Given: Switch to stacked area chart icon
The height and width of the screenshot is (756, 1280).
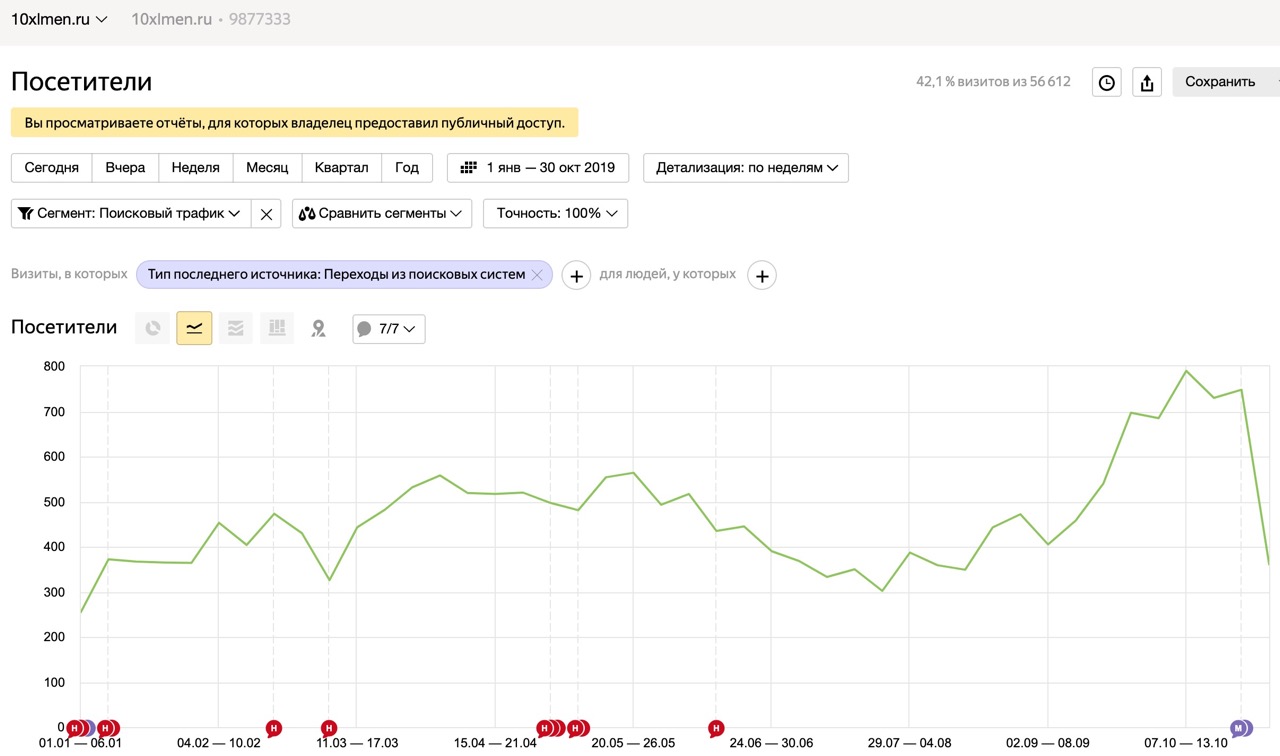Looking at the screenshot, I should (235, 328).
